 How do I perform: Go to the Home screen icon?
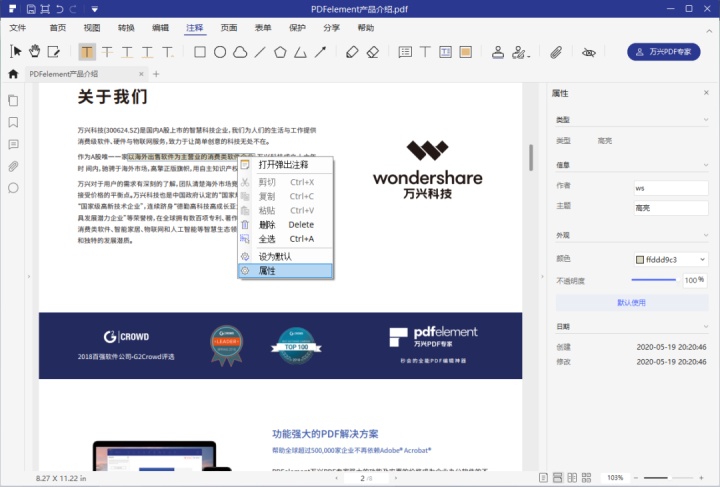tap(13, 73)
